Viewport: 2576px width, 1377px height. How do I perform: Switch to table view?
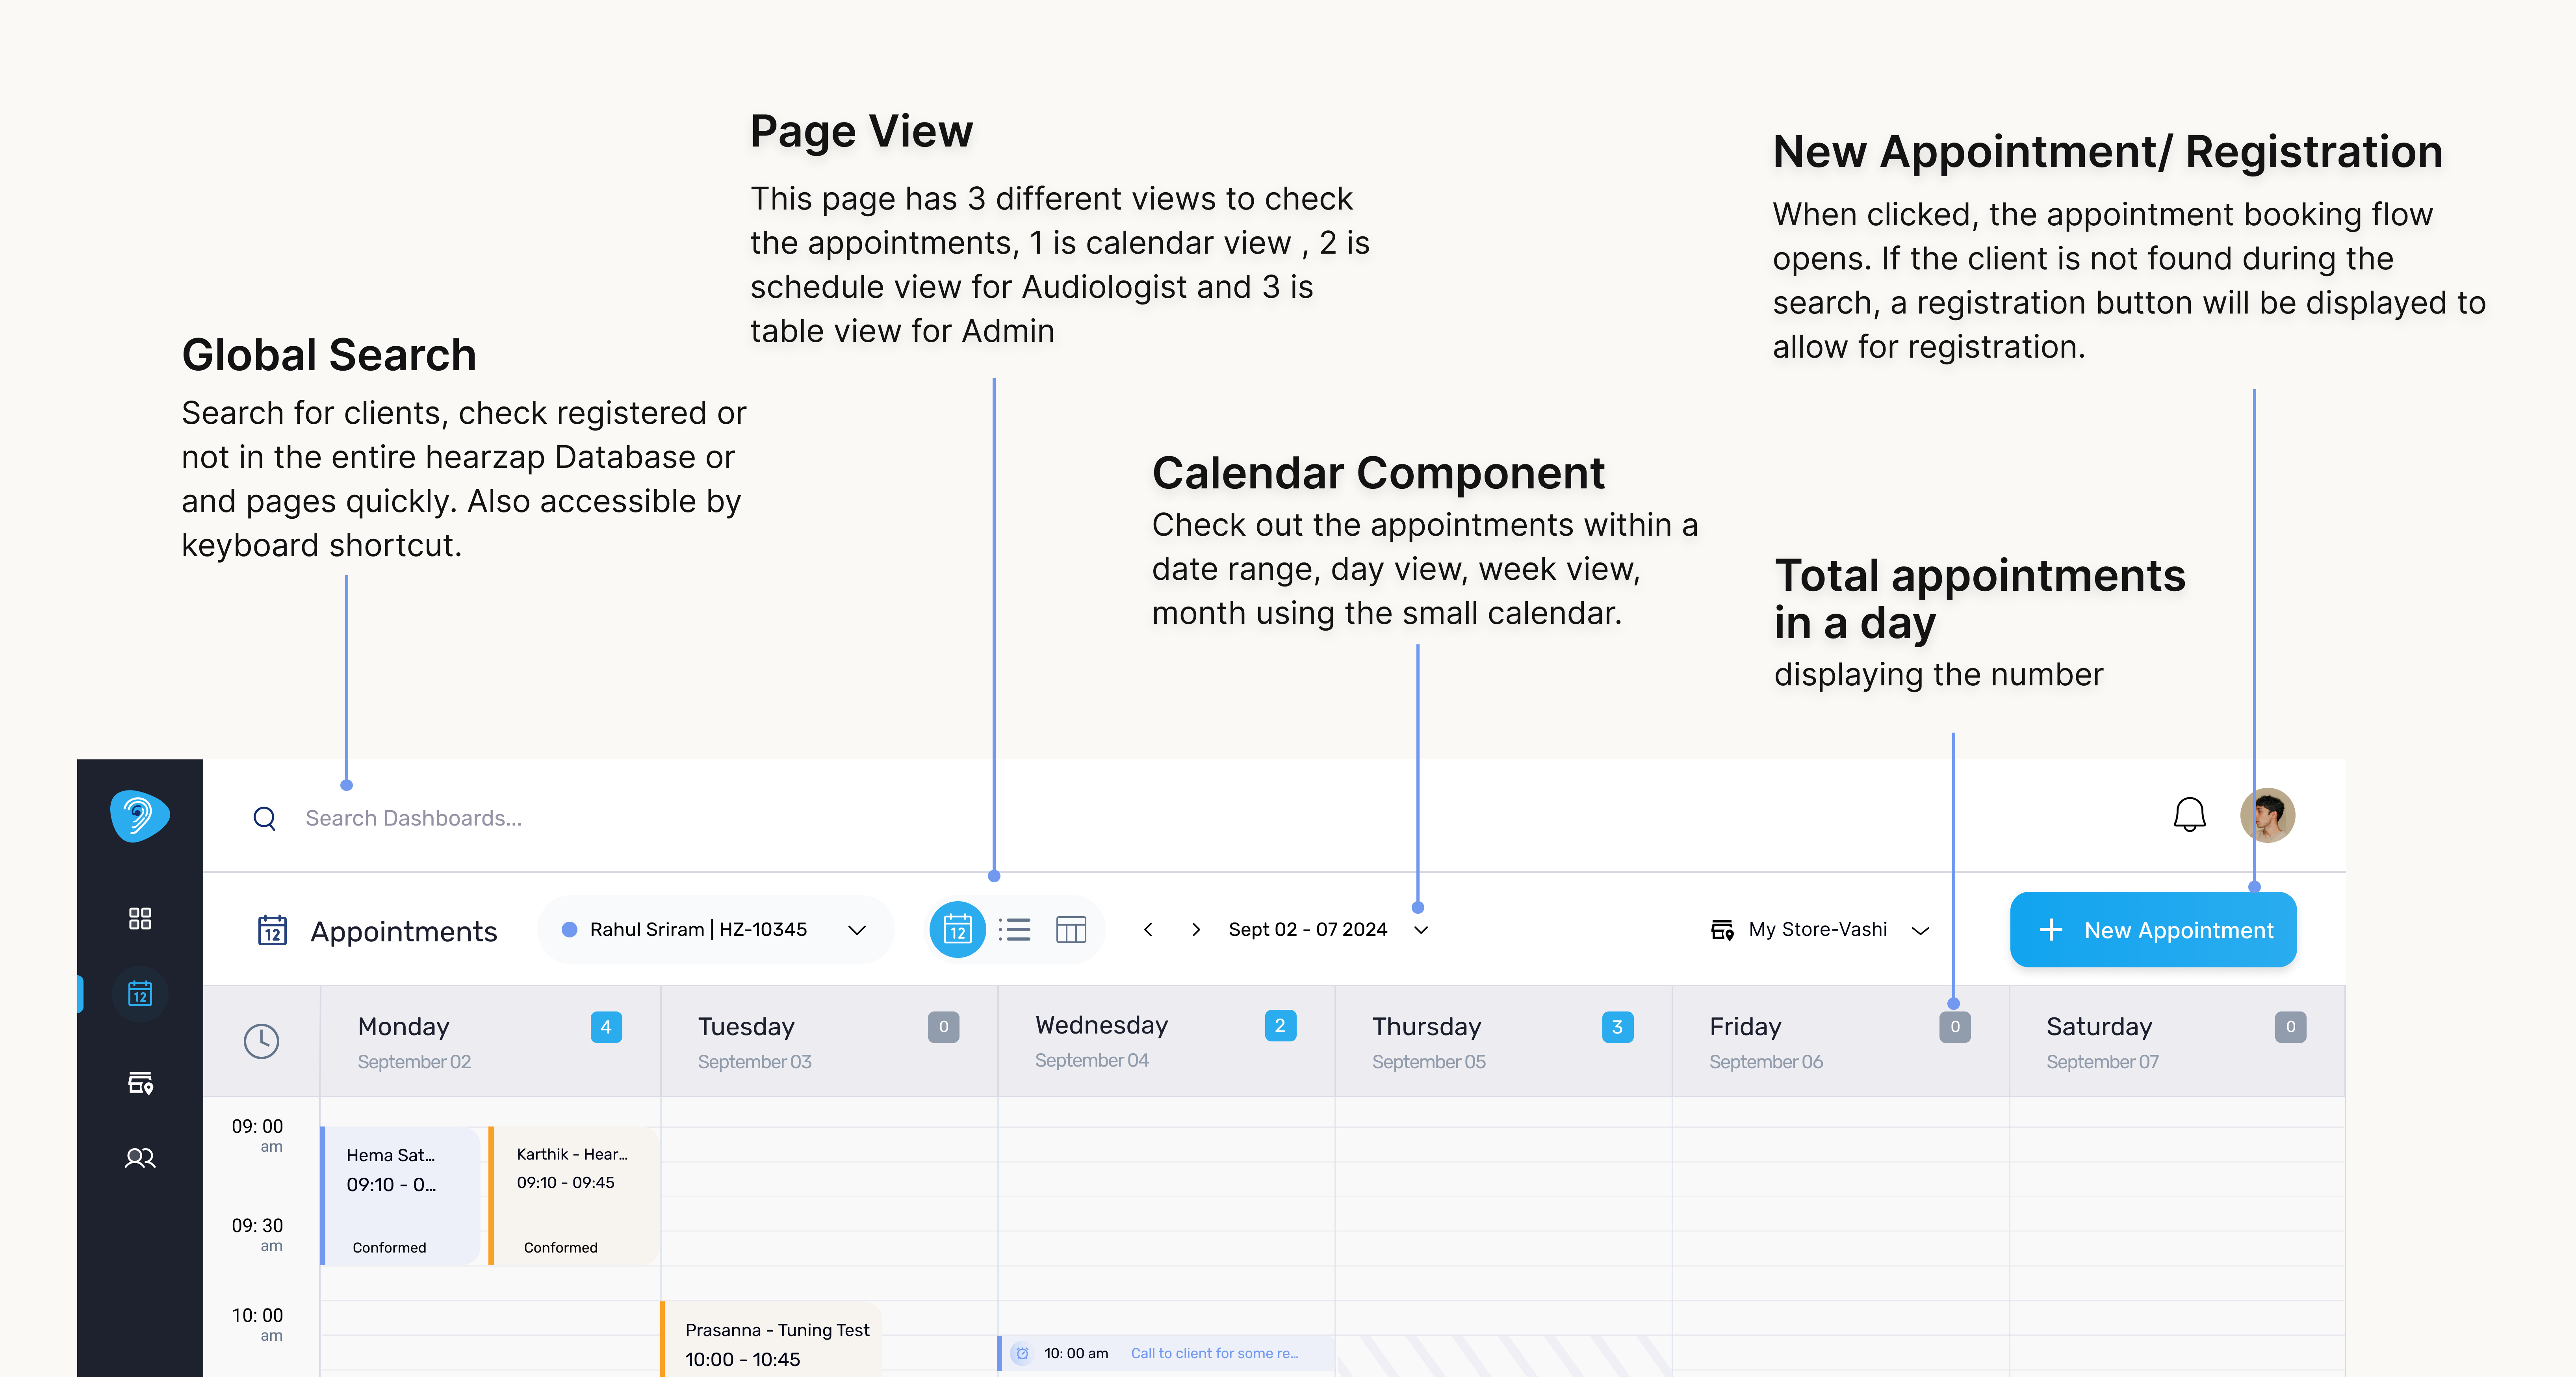[x=1071, y=930]
